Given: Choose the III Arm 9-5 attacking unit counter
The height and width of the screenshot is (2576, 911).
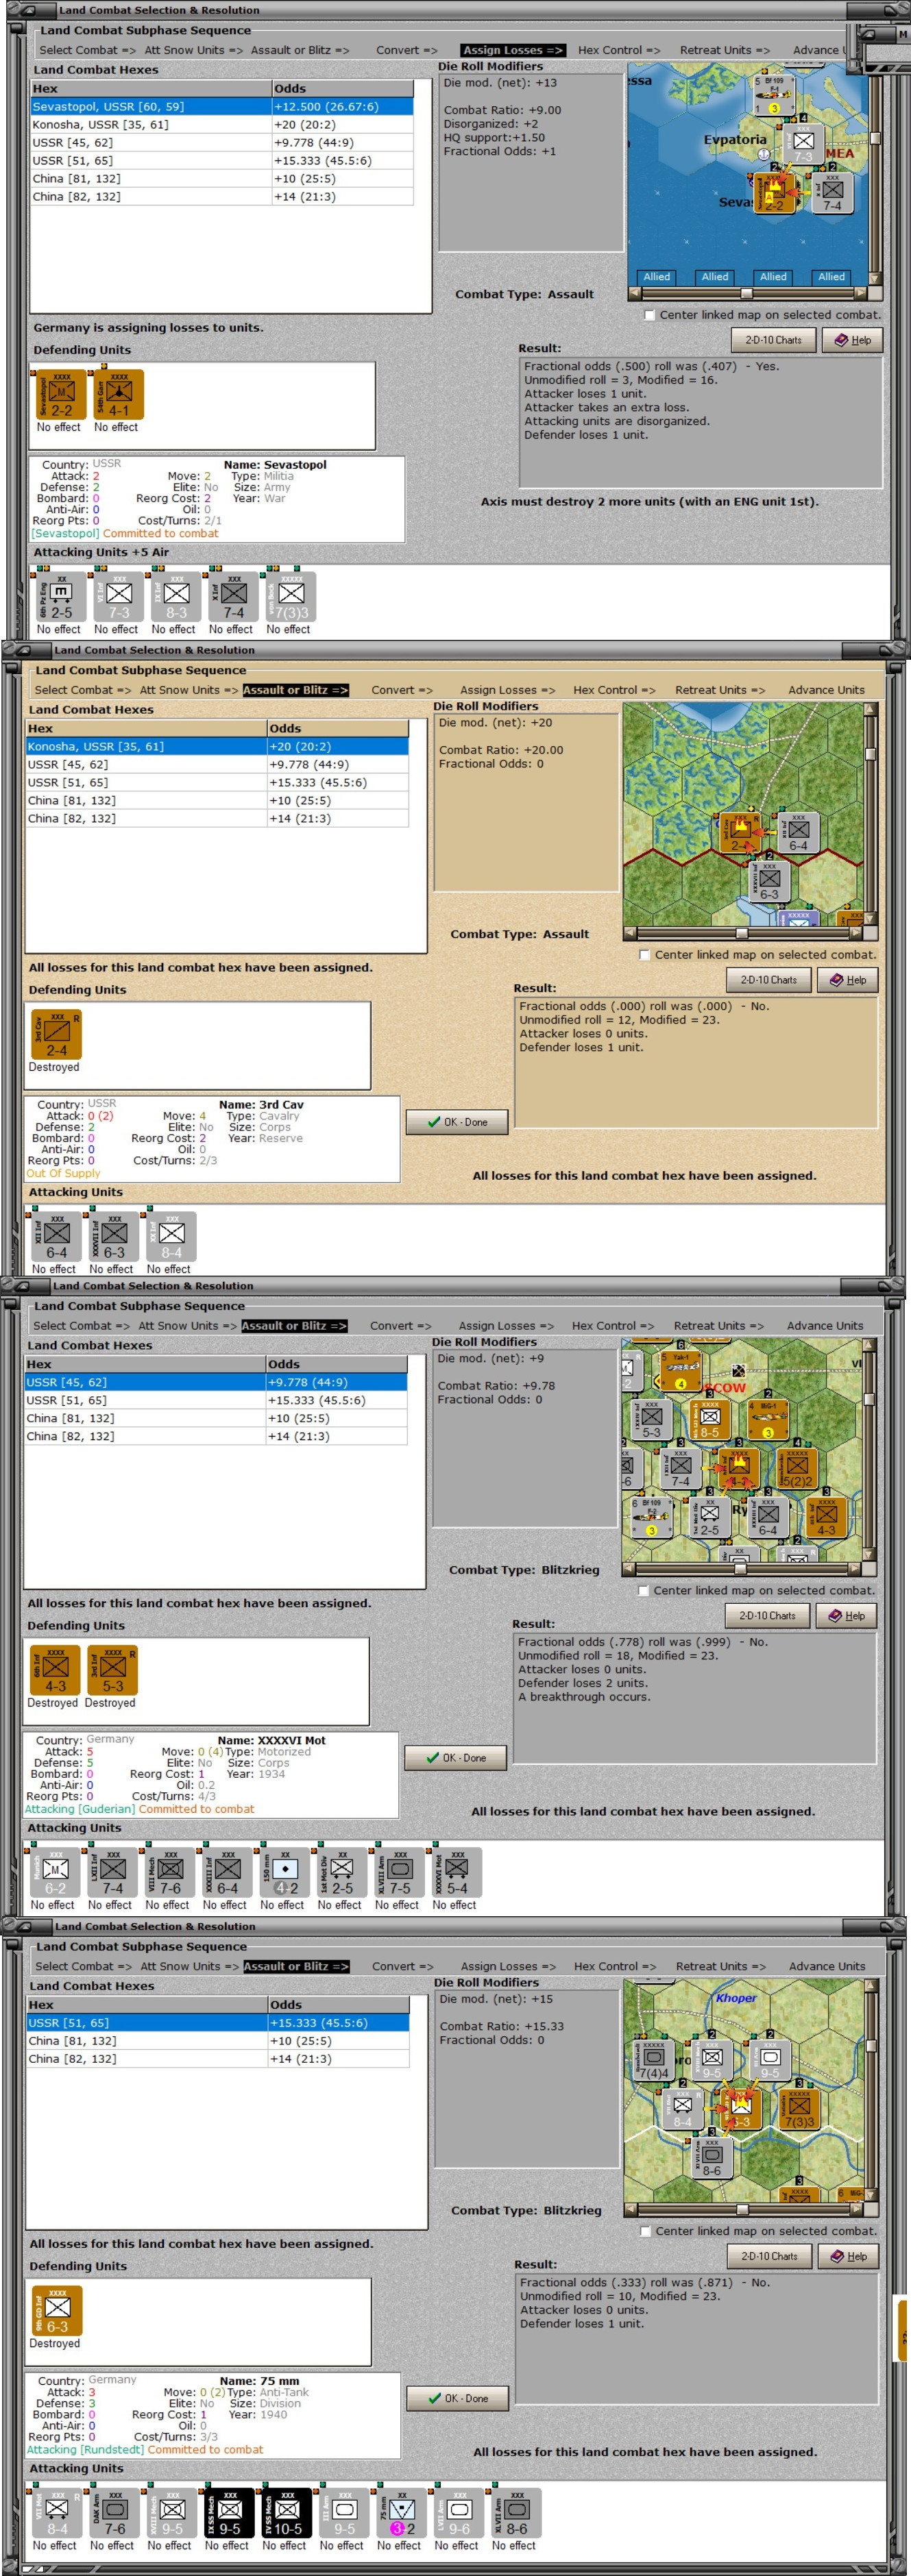Looking at the screenshot, I should point(345,2513).
